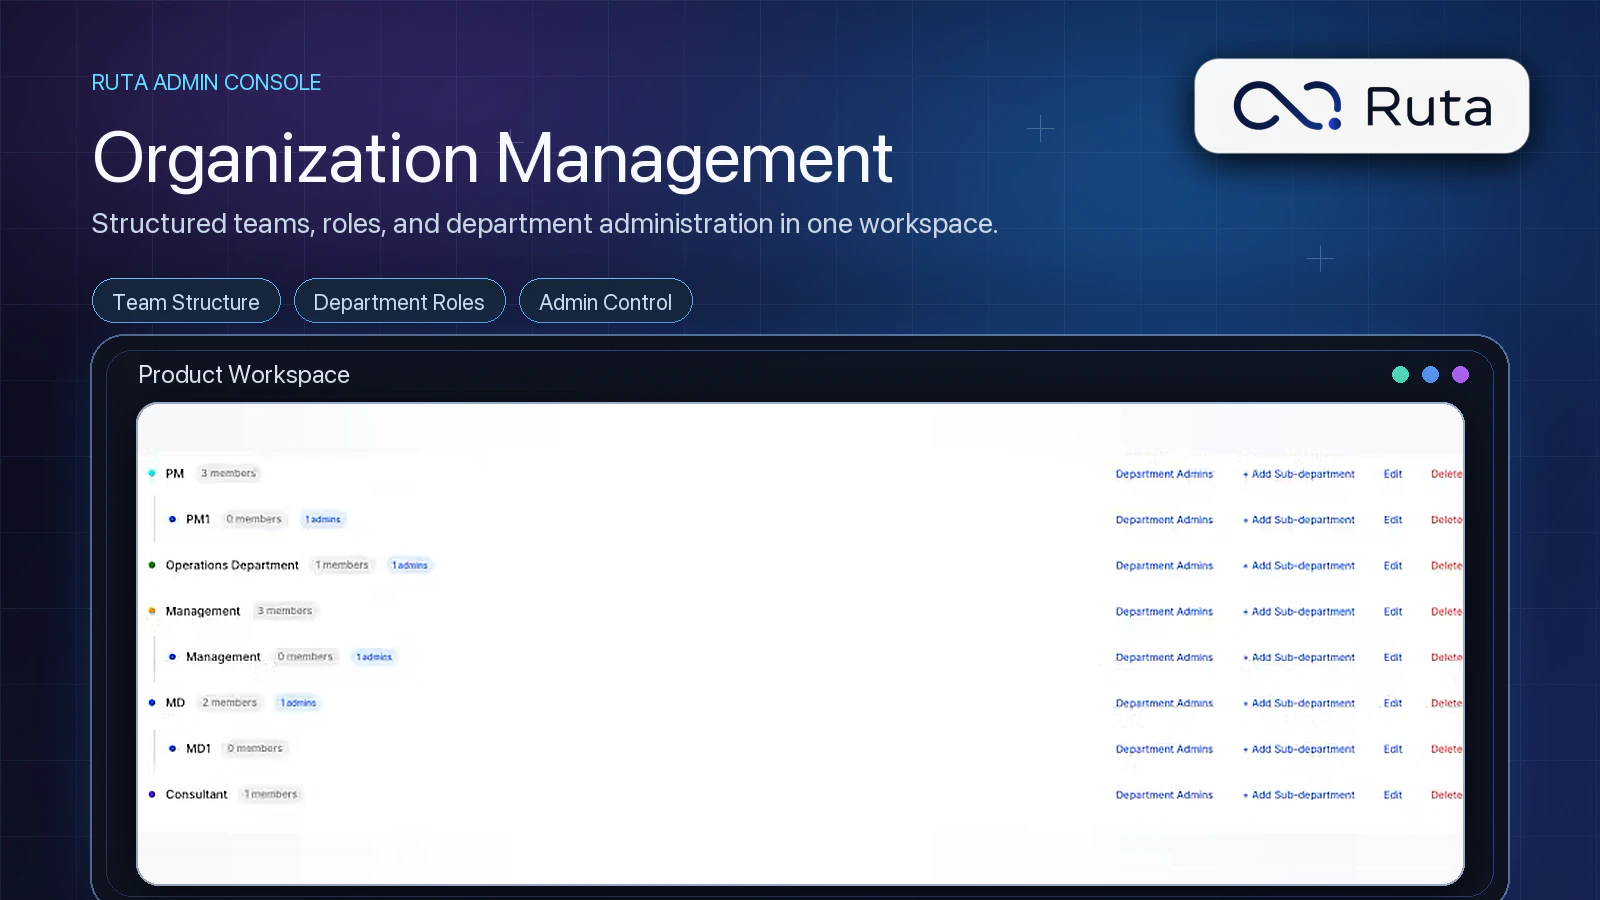The width and height of the screenshot is (1600, 900).
Task: Delete the PM department
Action: point(1446,474)
